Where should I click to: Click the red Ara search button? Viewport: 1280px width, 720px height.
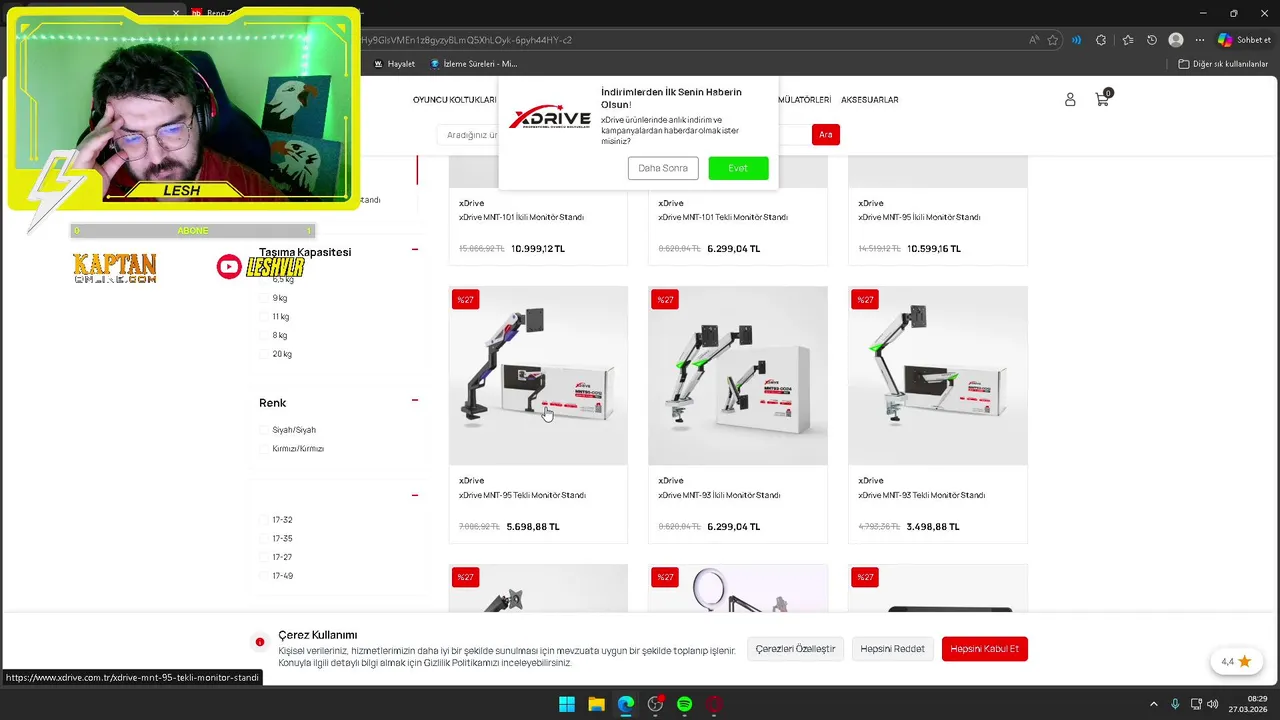(x=826, y=135)
